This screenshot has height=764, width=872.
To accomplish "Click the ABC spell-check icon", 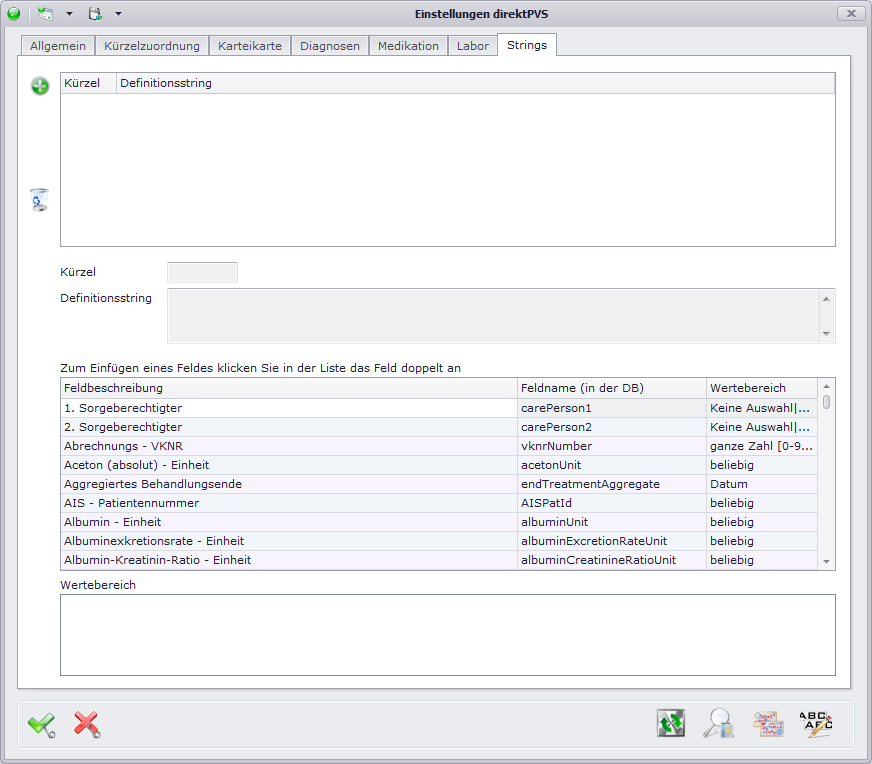I will pyautogui.click(x=816, y=723).
